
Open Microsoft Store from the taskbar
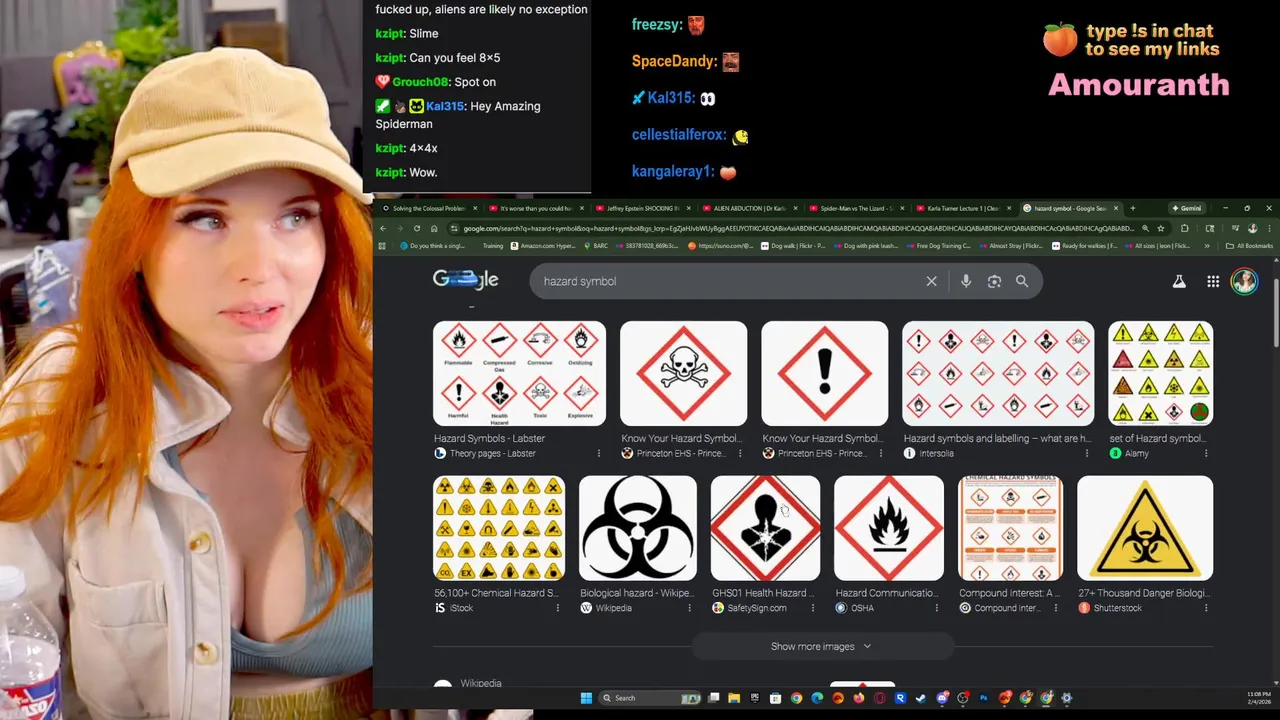point(775,698)
